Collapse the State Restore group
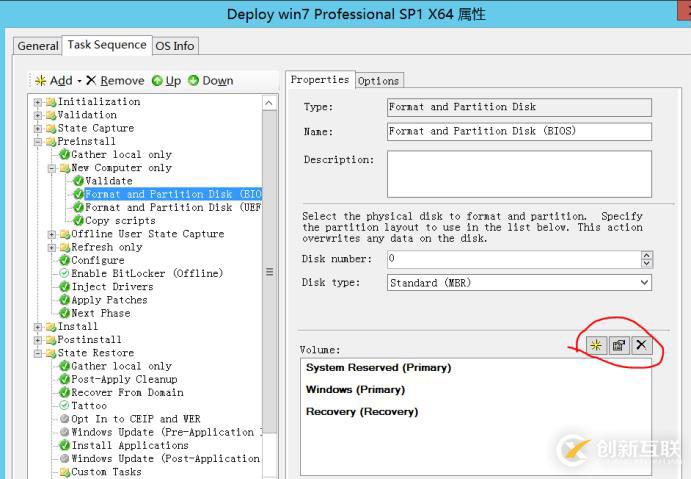The image size is (691, 479). [x=38, y=353]
